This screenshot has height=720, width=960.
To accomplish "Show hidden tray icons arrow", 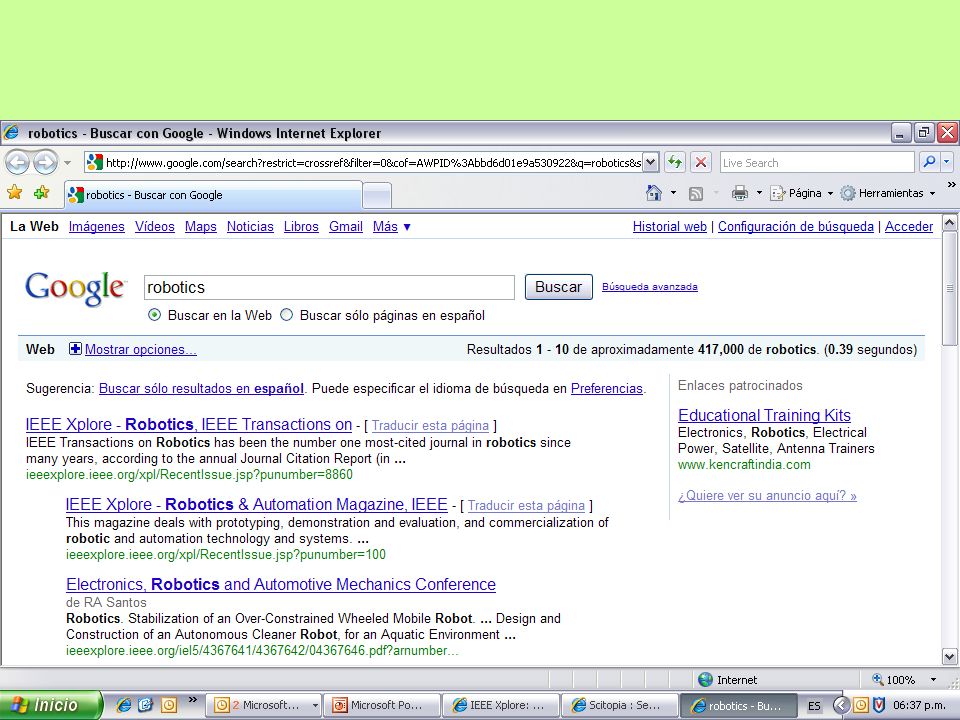I will [841, 705].
